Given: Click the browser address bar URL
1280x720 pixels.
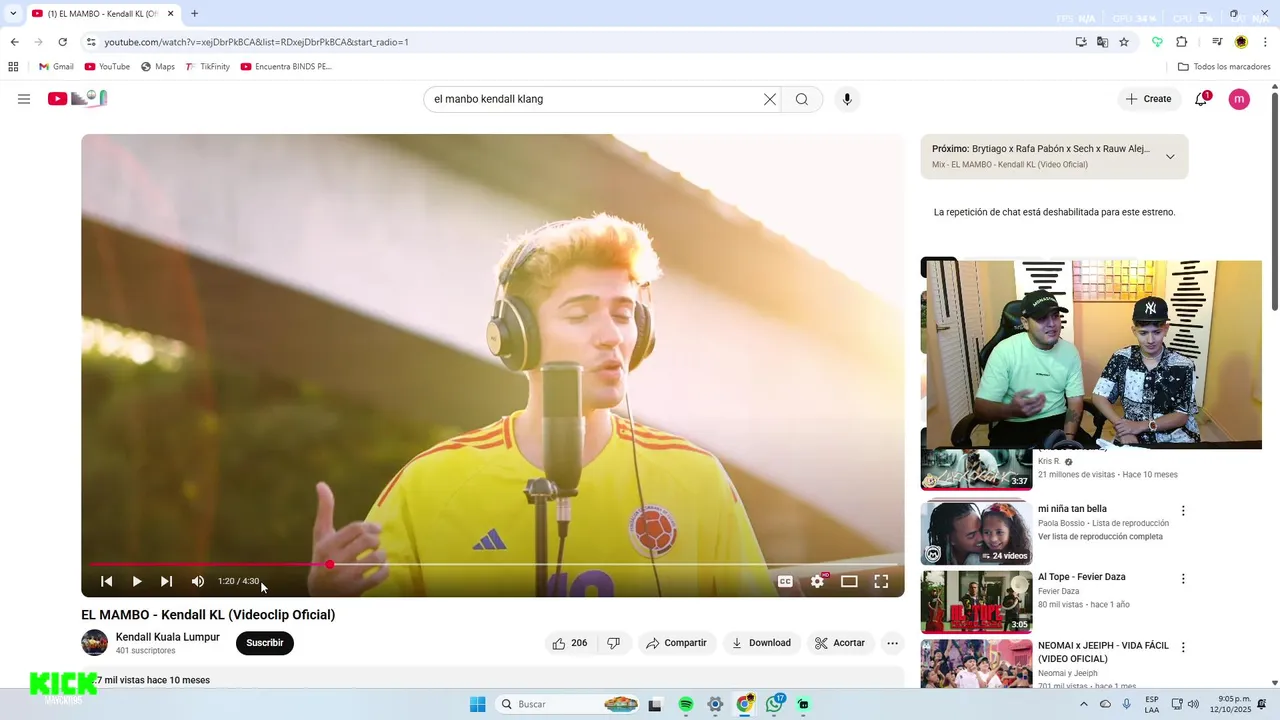Looking at the screenshot, I should pos(256,42).
